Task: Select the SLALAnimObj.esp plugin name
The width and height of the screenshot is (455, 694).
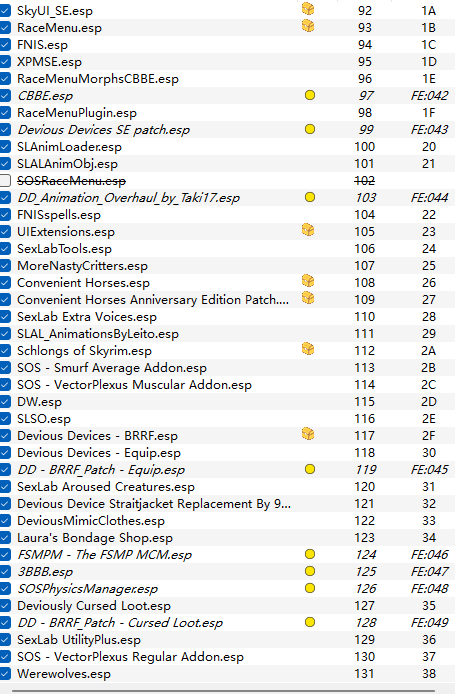Action: tap(67, 164)
